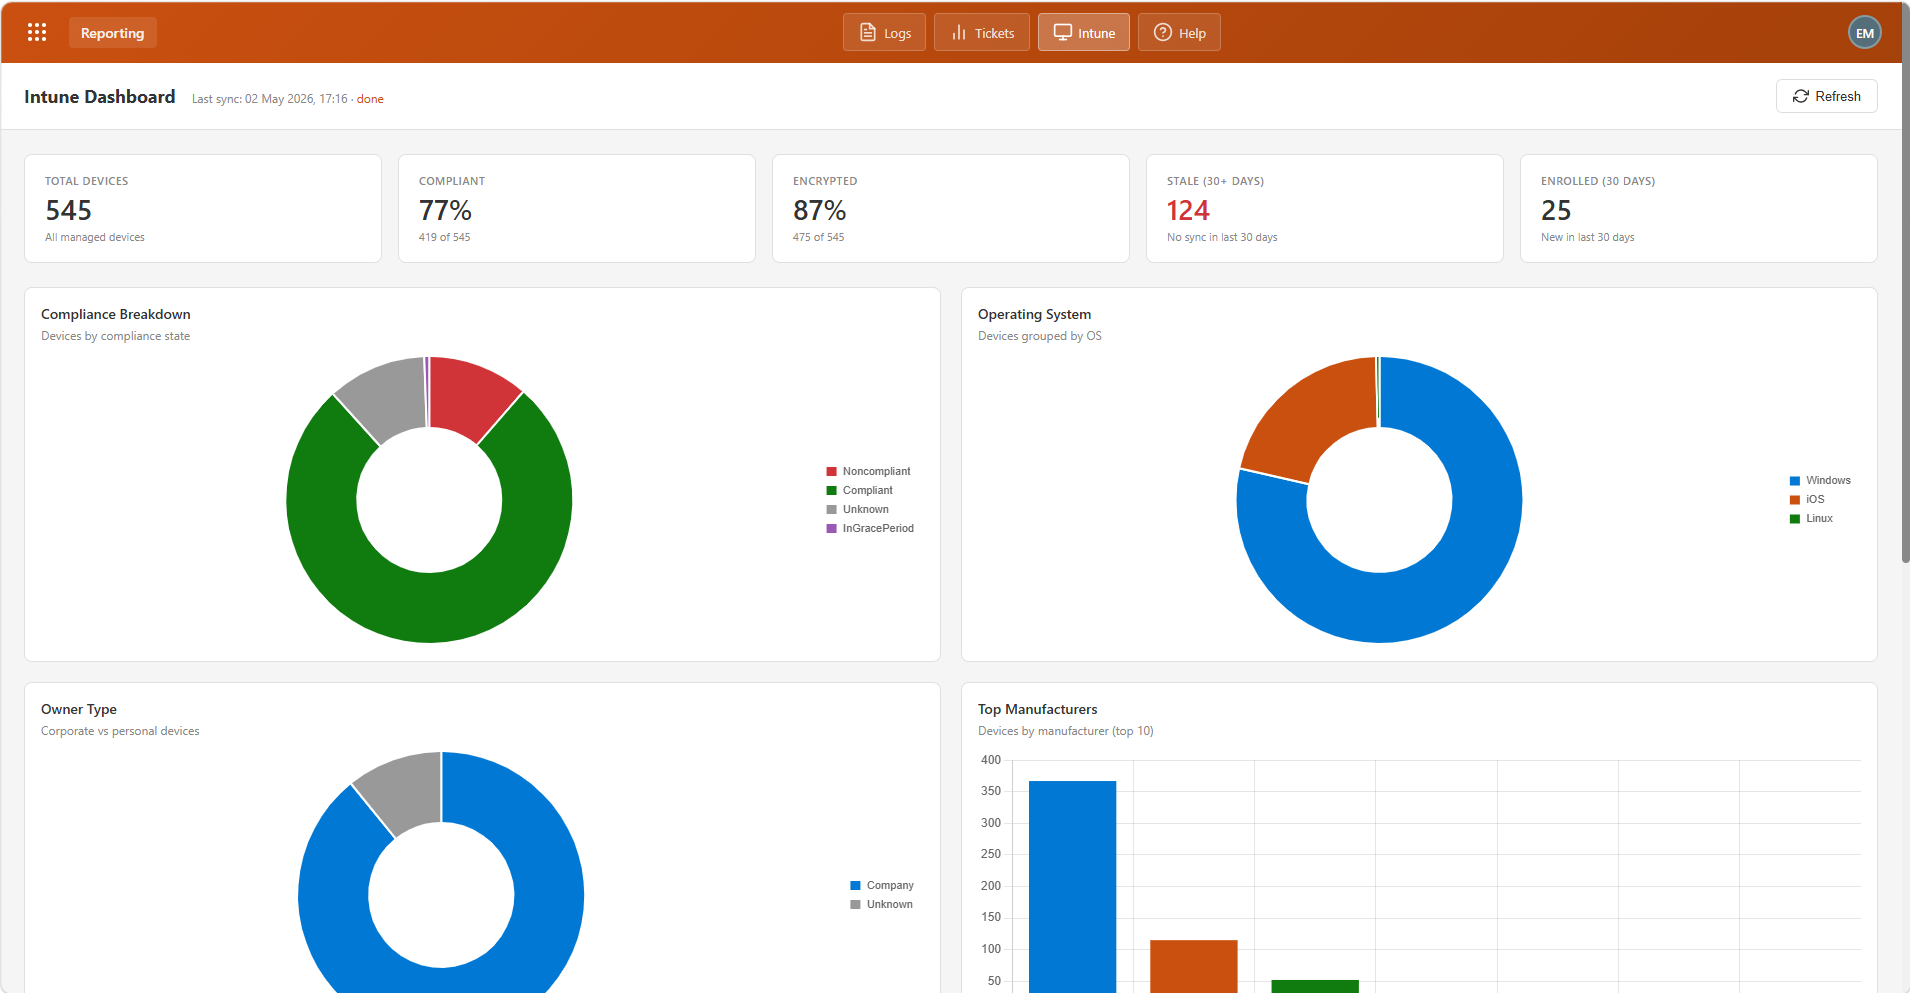1910x993 pixels.
Task: Toggle the Linux legend swatch
Action: 1795,519
